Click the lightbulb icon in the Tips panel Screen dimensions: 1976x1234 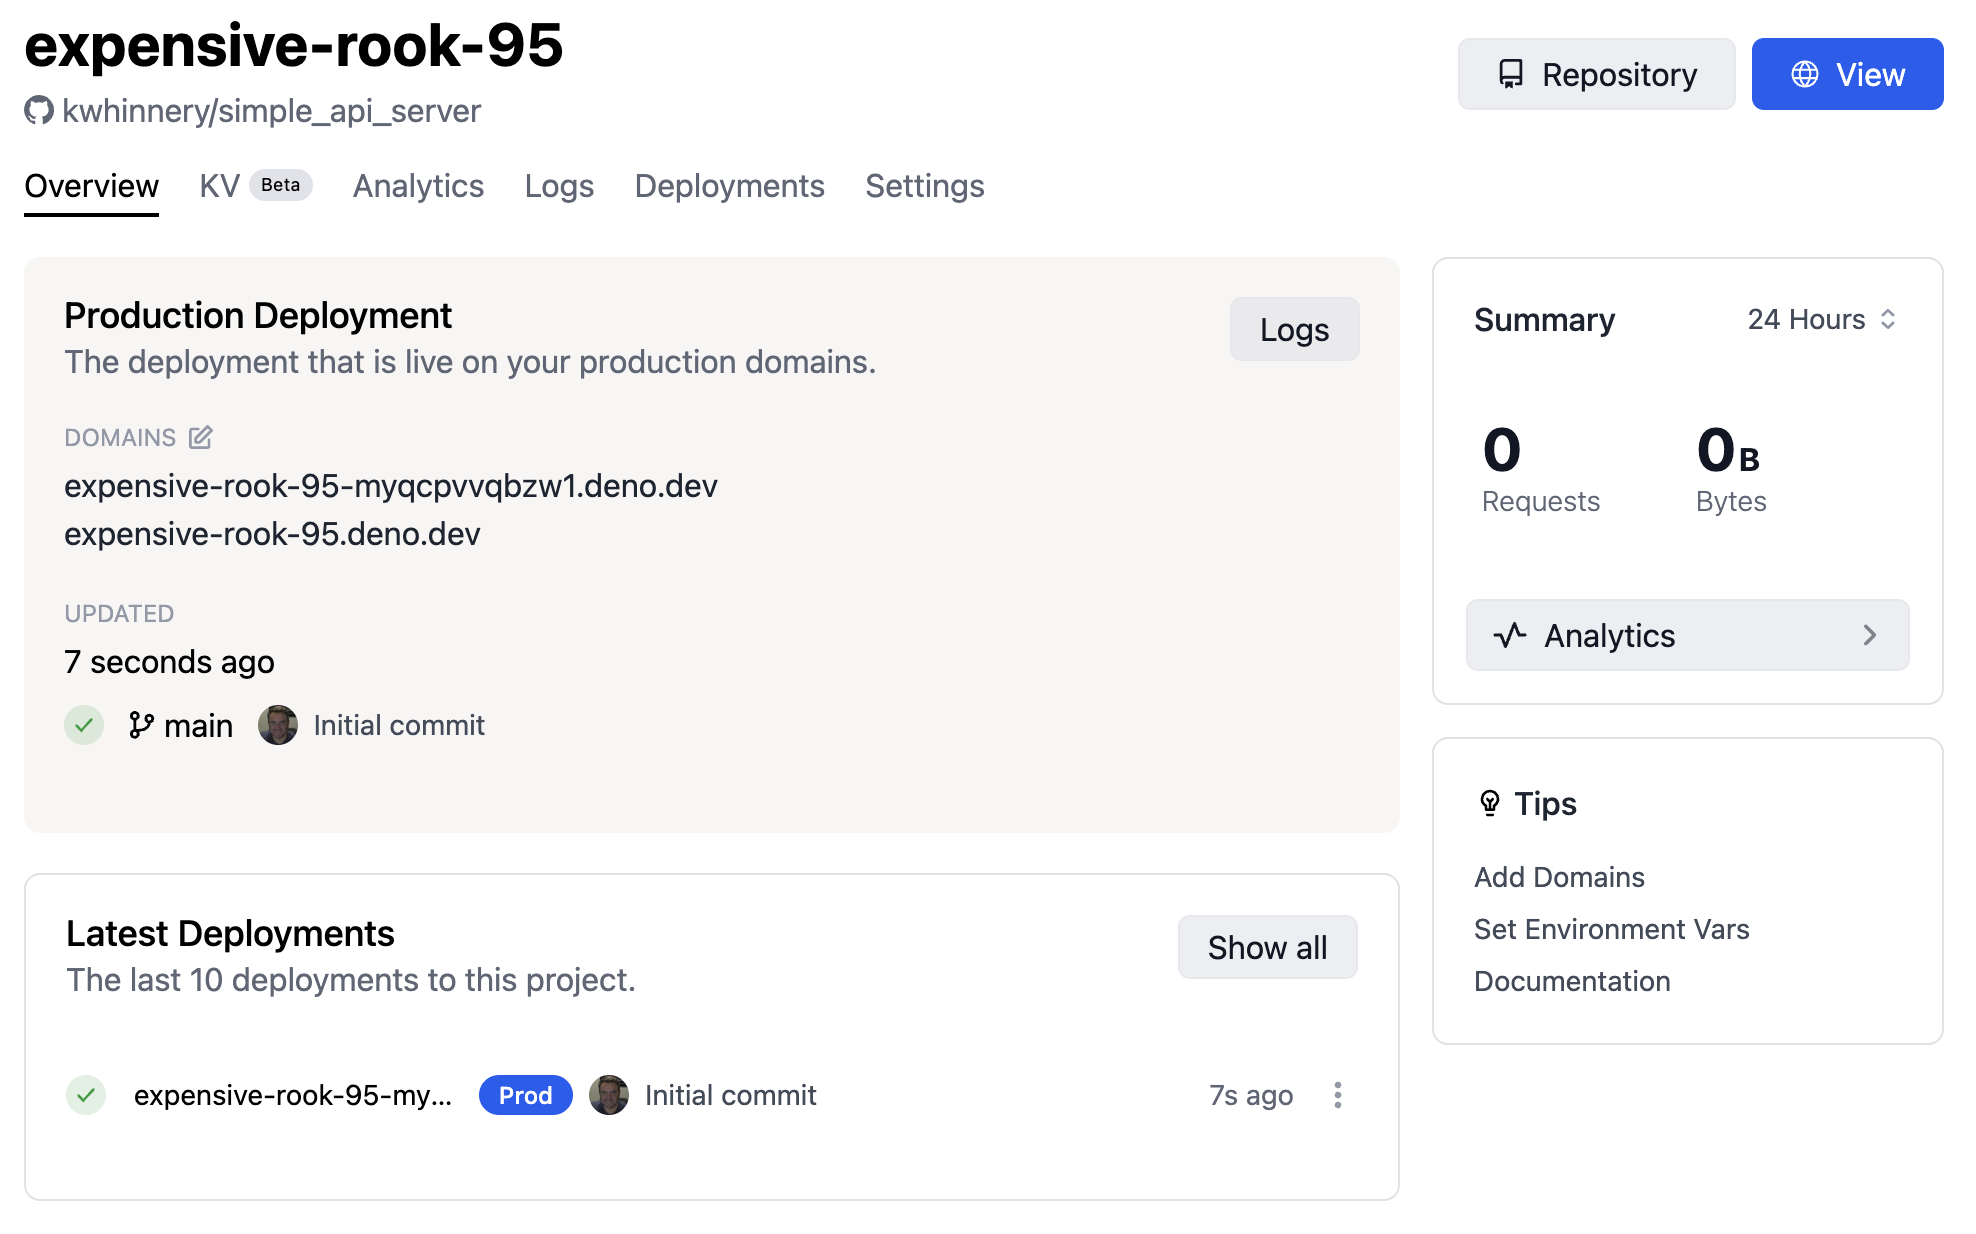(x=1490, y=801)
